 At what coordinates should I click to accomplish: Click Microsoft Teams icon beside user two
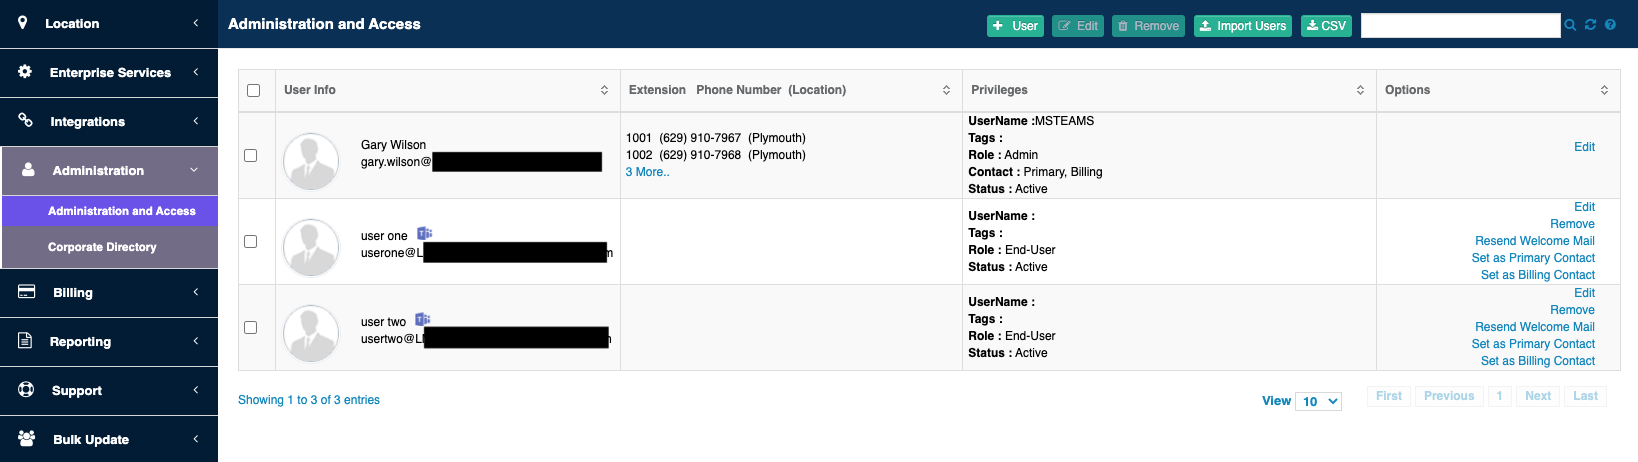tap(422, 320)
